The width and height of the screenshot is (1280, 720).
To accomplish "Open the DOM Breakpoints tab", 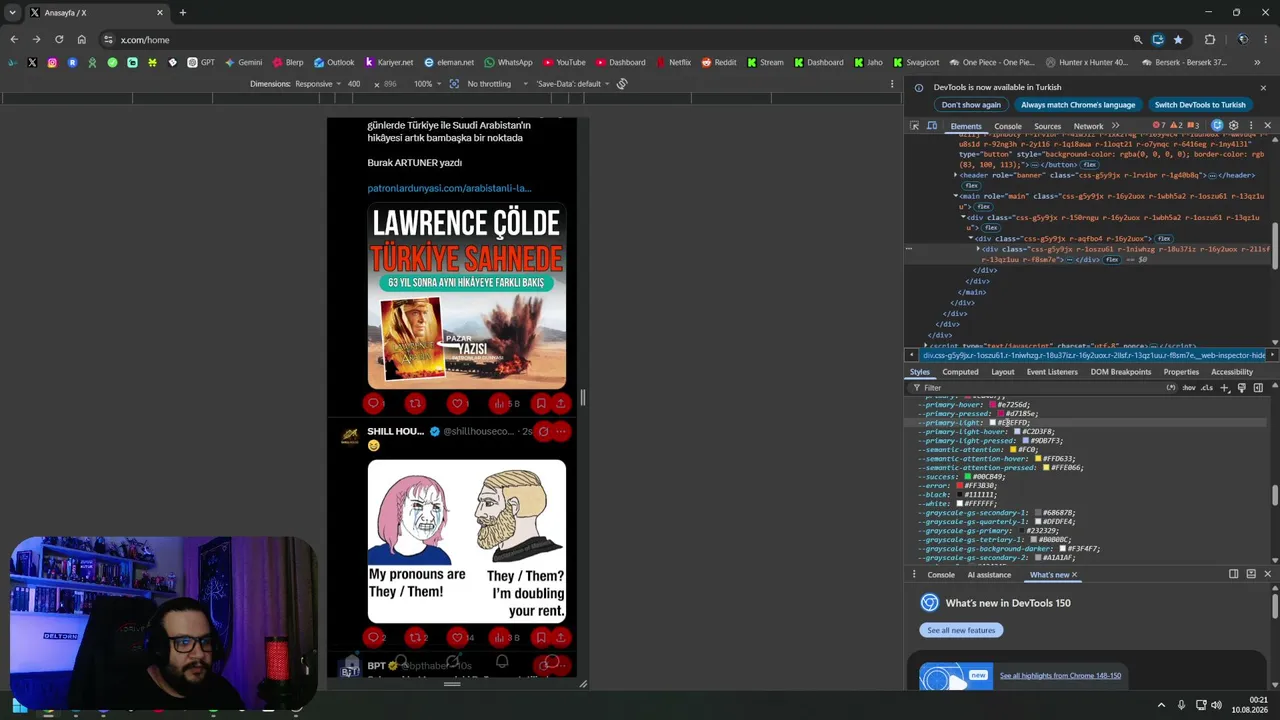I will pos(1121,372).
